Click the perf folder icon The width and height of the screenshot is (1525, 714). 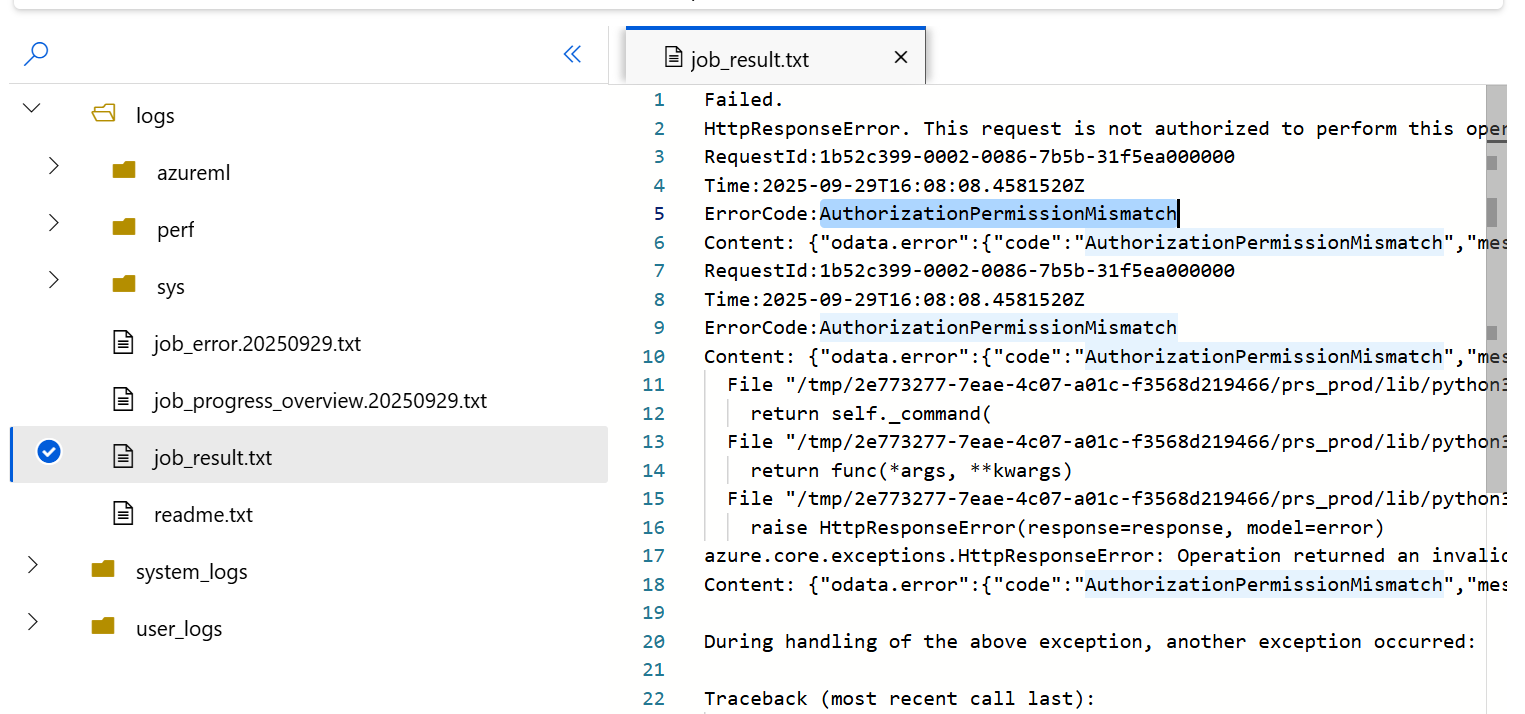coord(124,227)
